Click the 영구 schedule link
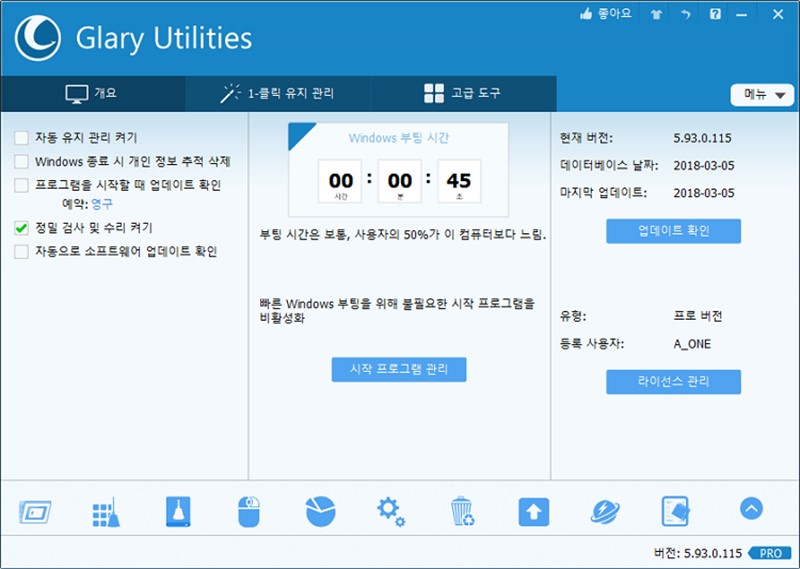This screenshot has height=569, width=800. (x=102, y=204)
